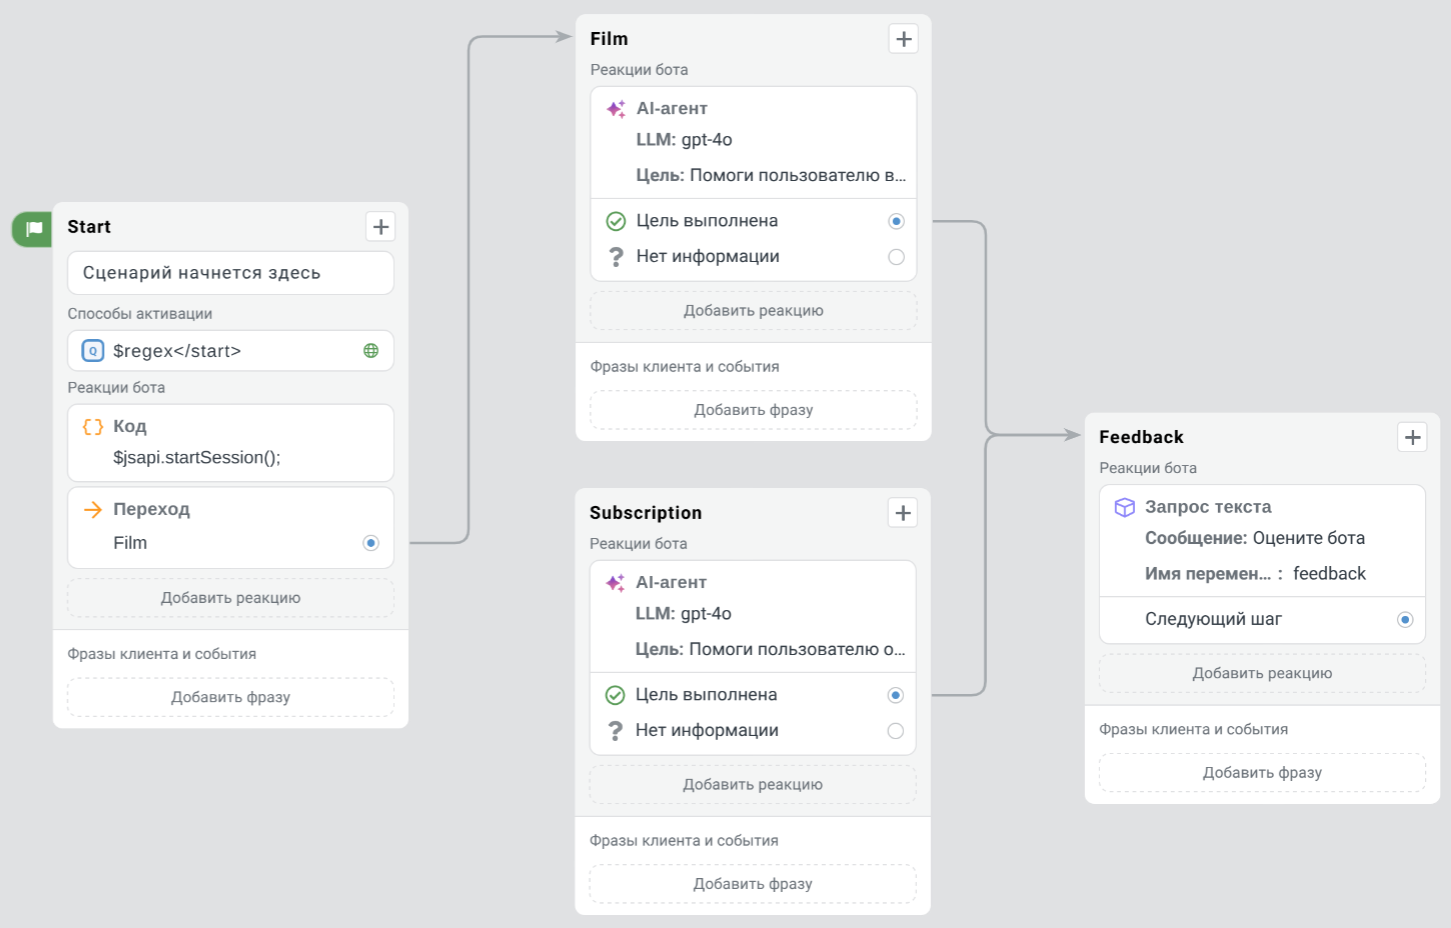The height and width of the screenshot is (928, 1451).
Task: Click the AI-agent sparkle icon in Film
Action: [x=616, y=109]
